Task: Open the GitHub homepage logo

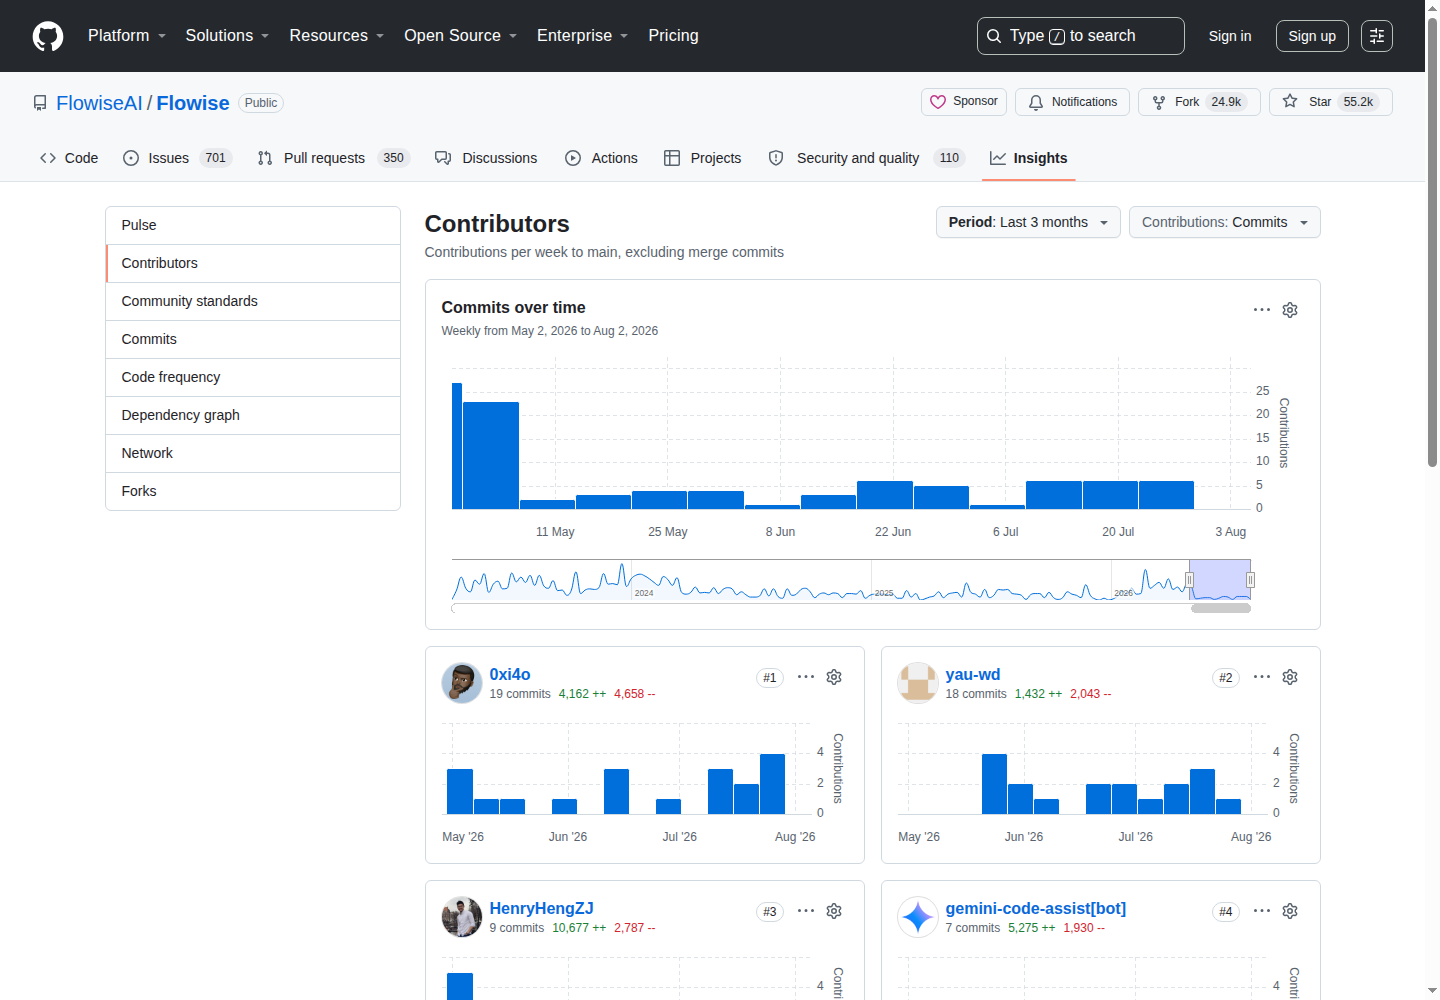Action: pos(48,36)
